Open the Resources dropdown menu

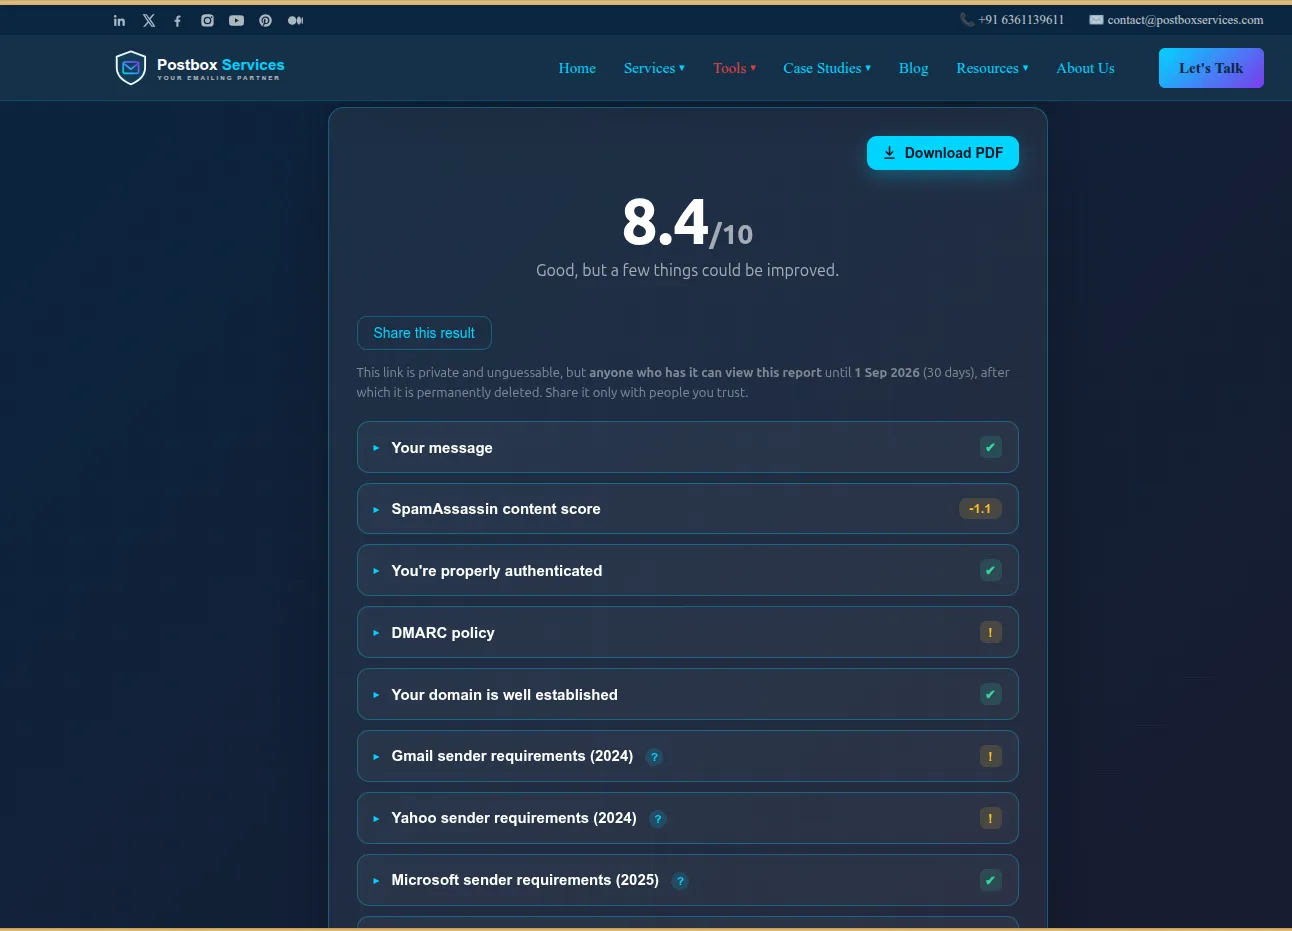tap(992, 68)
